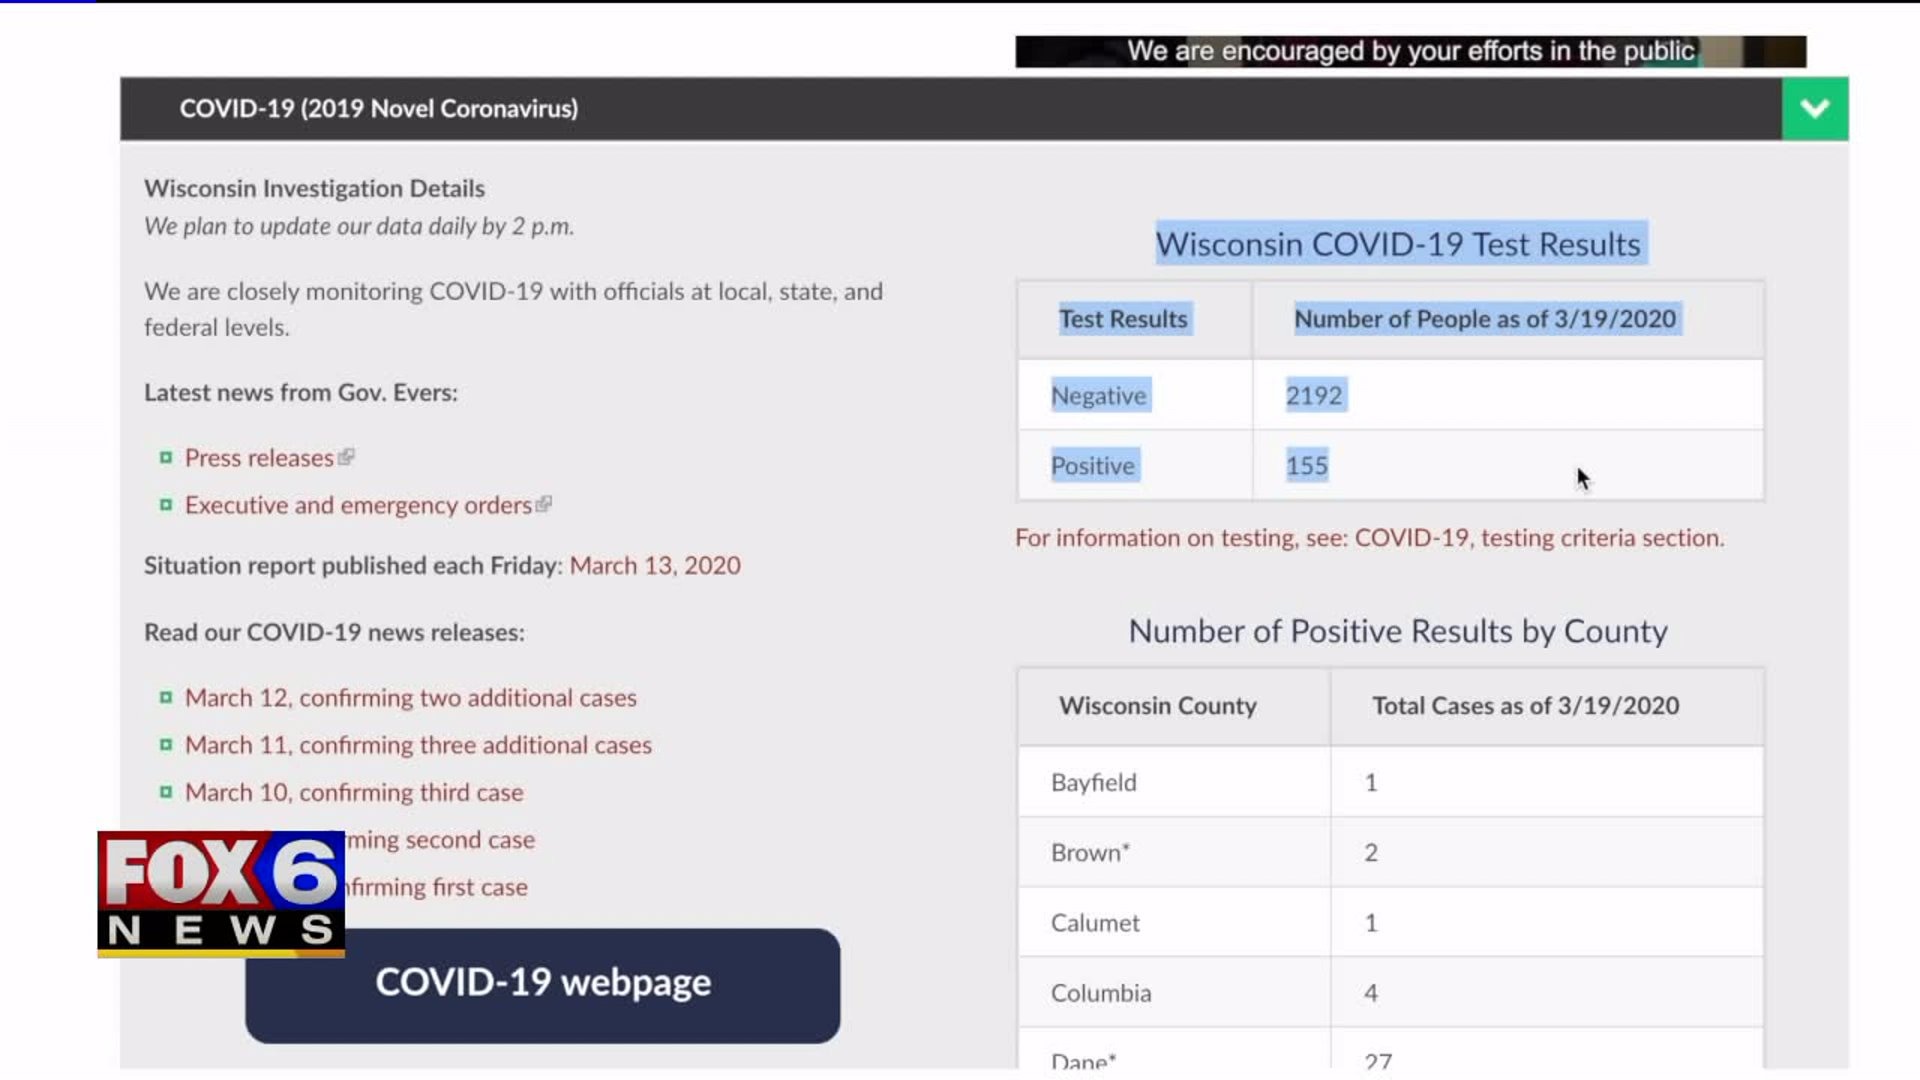Open March 11 three additional cases release
The image size is (1920, 1080).
[418, 745]
